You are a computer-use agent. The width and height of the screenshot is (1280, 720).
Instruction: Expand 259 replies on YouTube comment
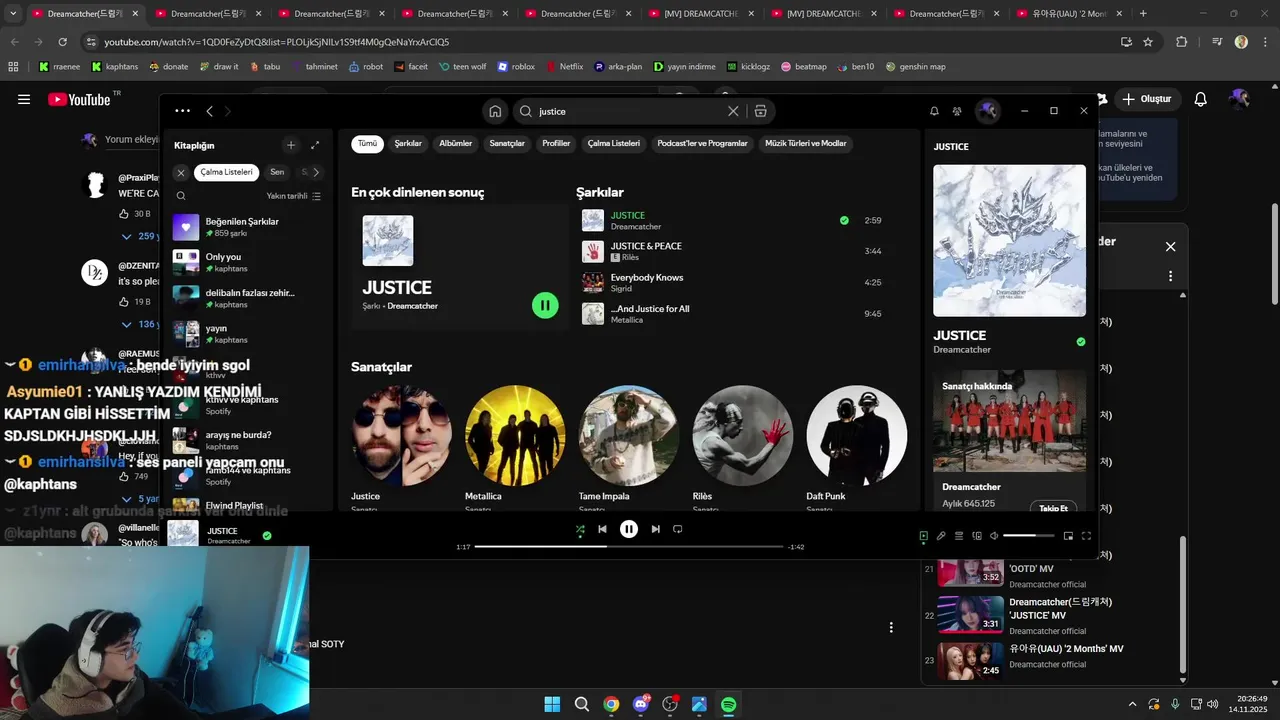point(138,236)
